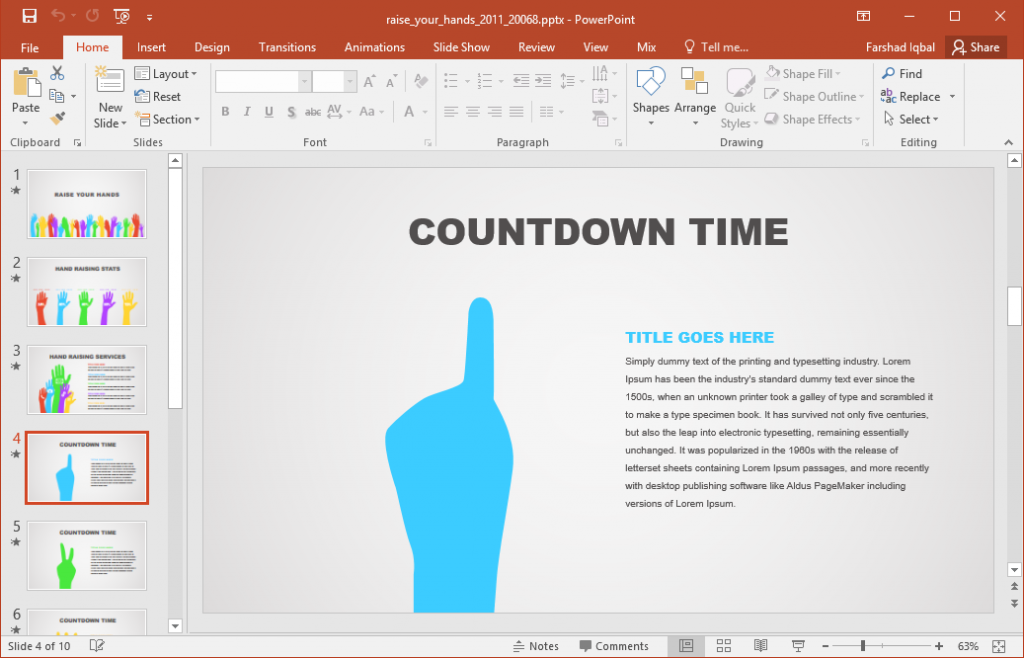Open the Shapes gallery
Viewport: 1024px width, 658px height.
[651, 88]
